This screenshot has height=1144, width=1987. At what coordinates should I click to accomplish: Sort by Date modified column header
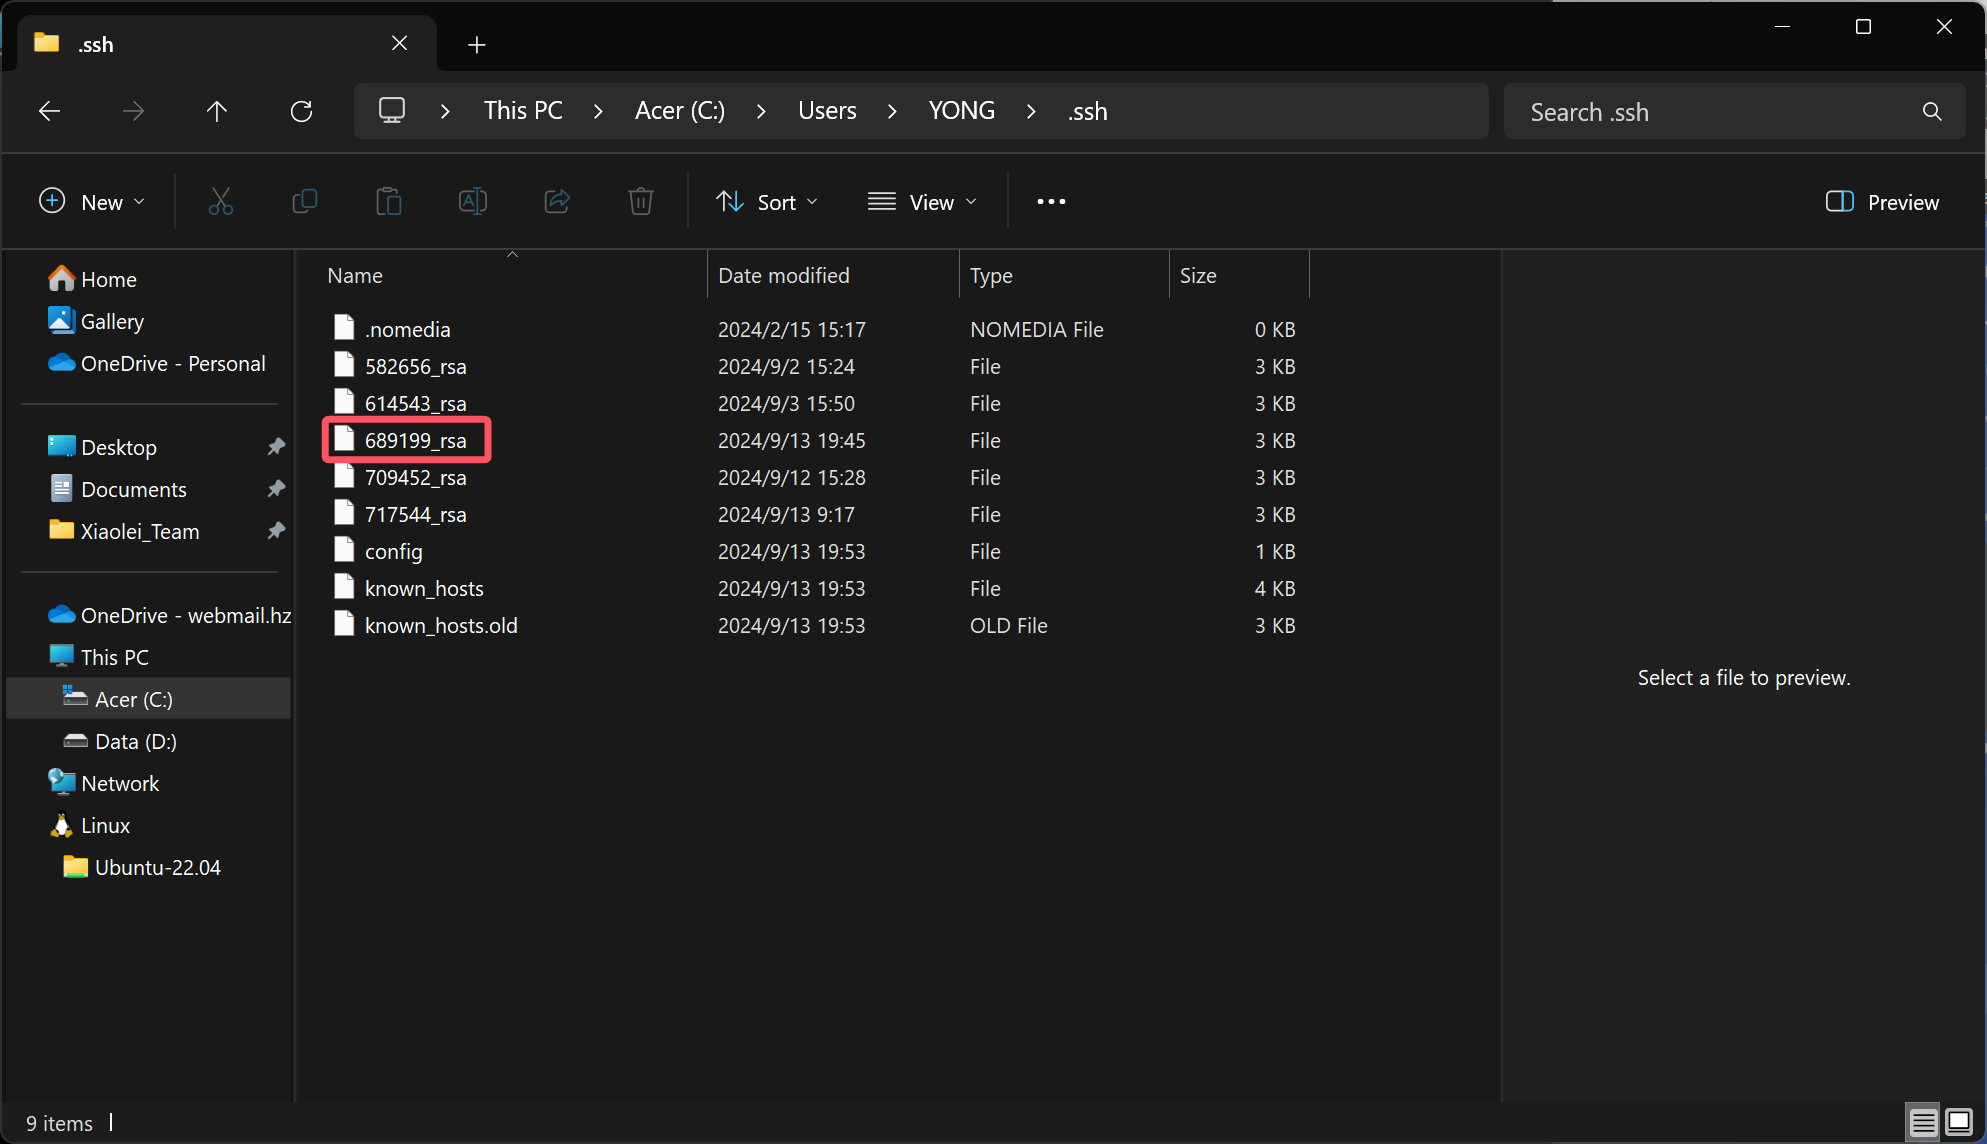tap(784, 275)
